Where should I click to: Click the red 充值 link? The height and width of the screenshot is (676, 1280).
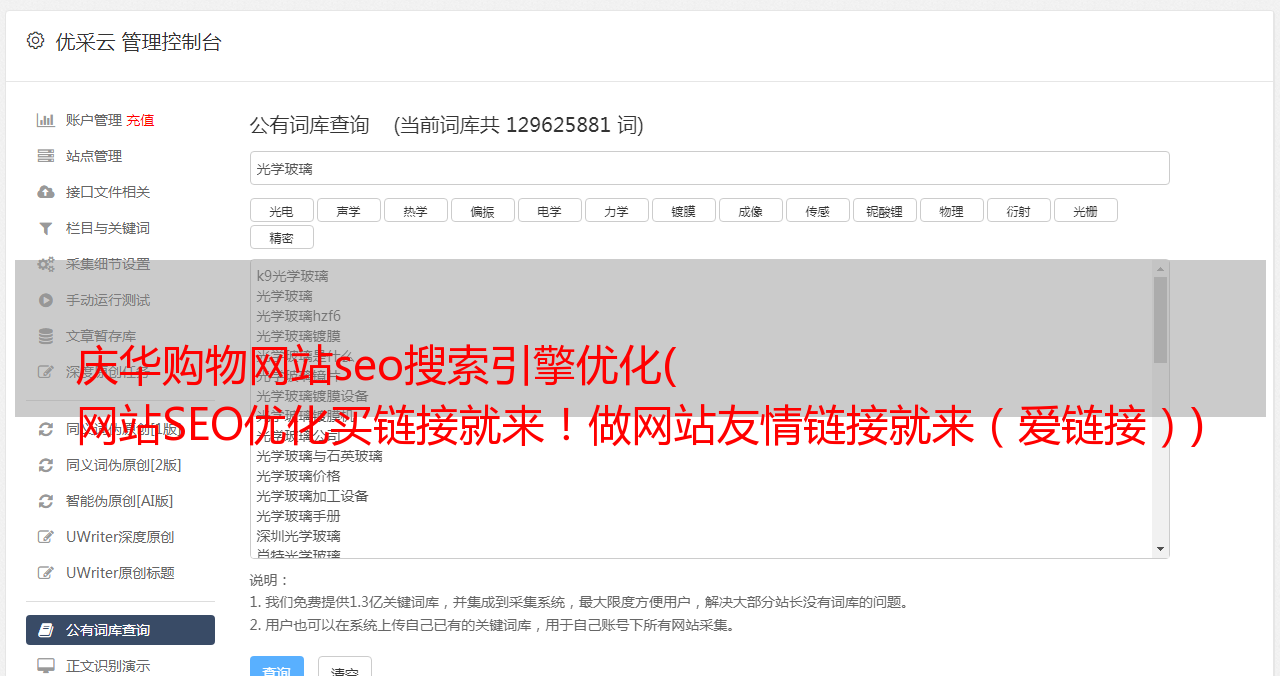(140, 120)
